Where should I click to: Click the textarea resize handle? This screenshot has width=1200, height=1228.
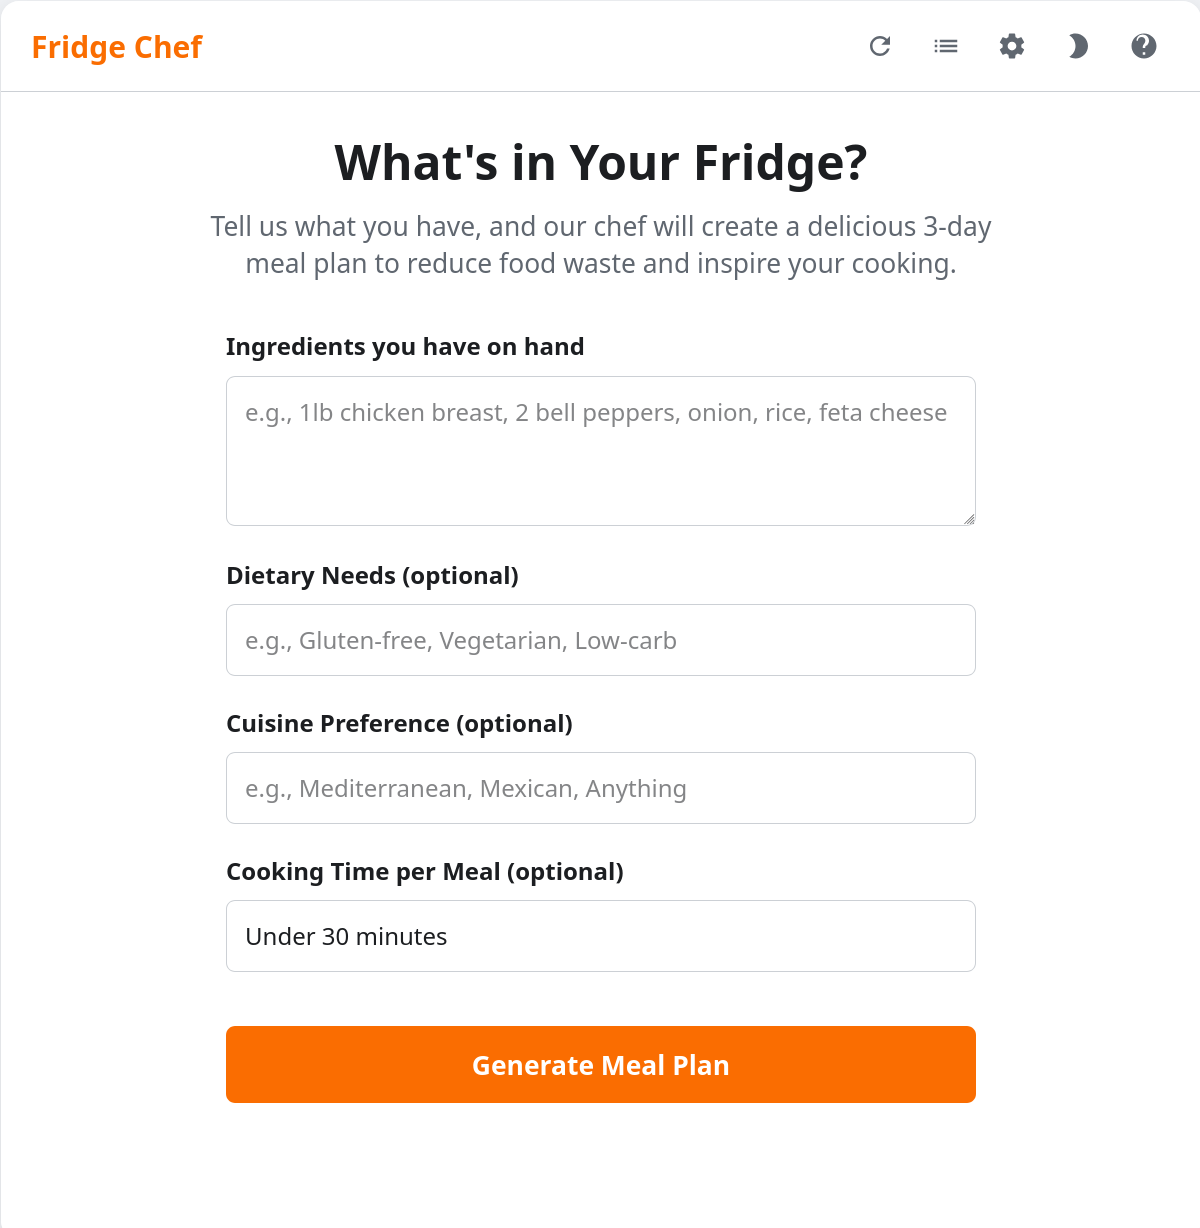point(968,518)
